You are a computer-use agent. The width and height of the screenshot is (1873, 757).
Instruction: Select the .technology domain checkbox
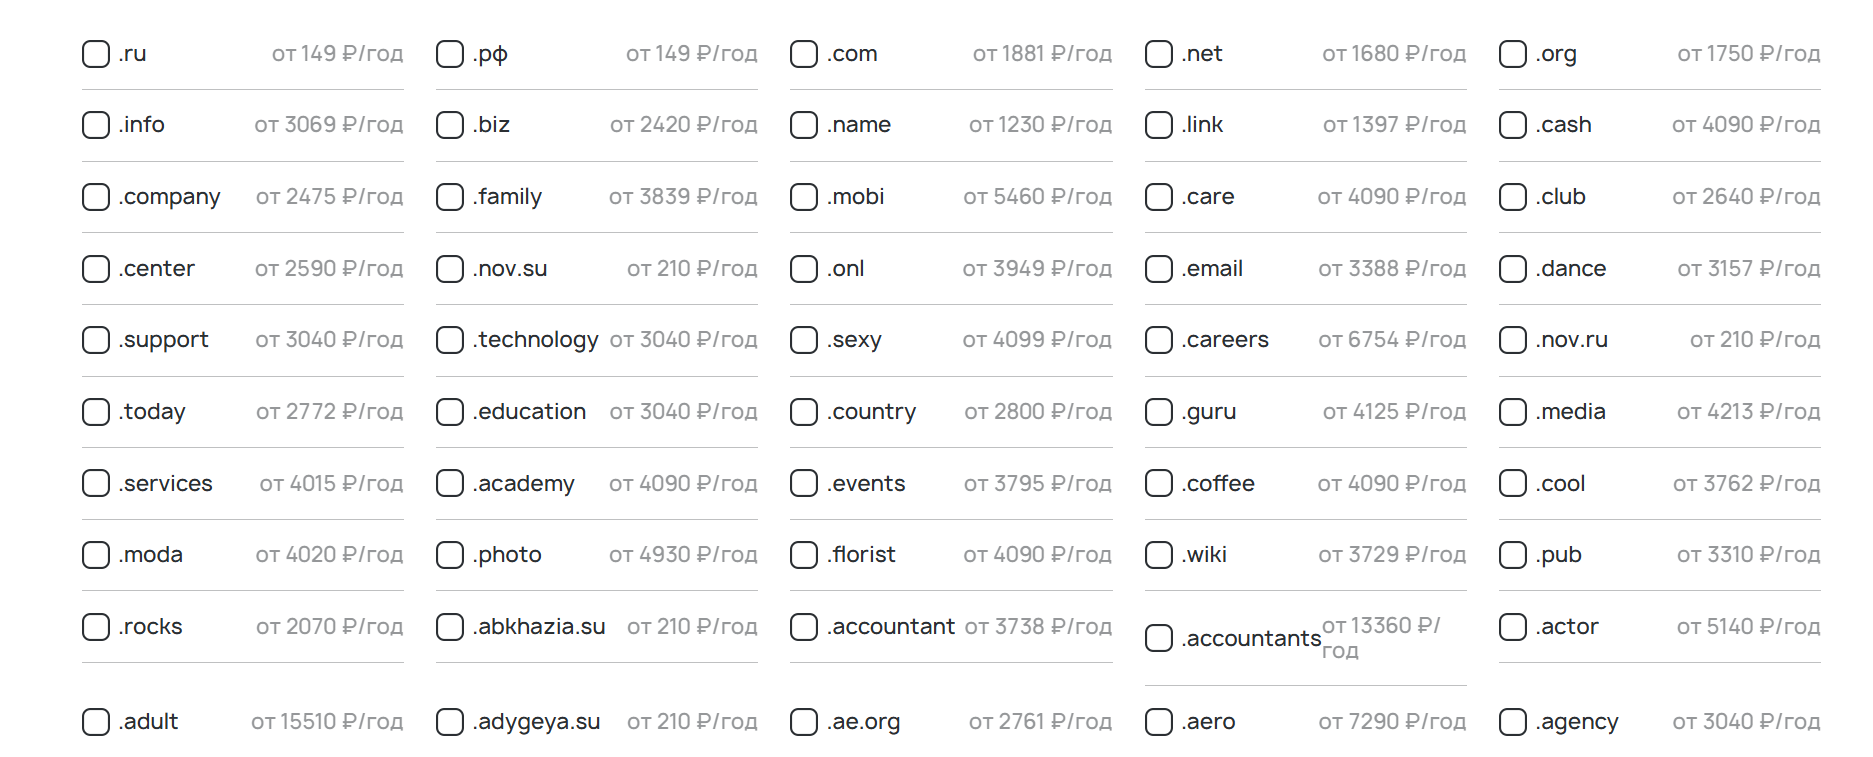coord(450,340)
